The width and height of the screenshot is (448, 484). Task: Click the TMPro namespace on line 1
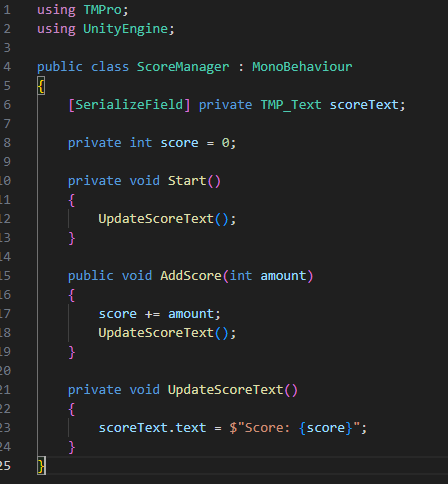102,10
